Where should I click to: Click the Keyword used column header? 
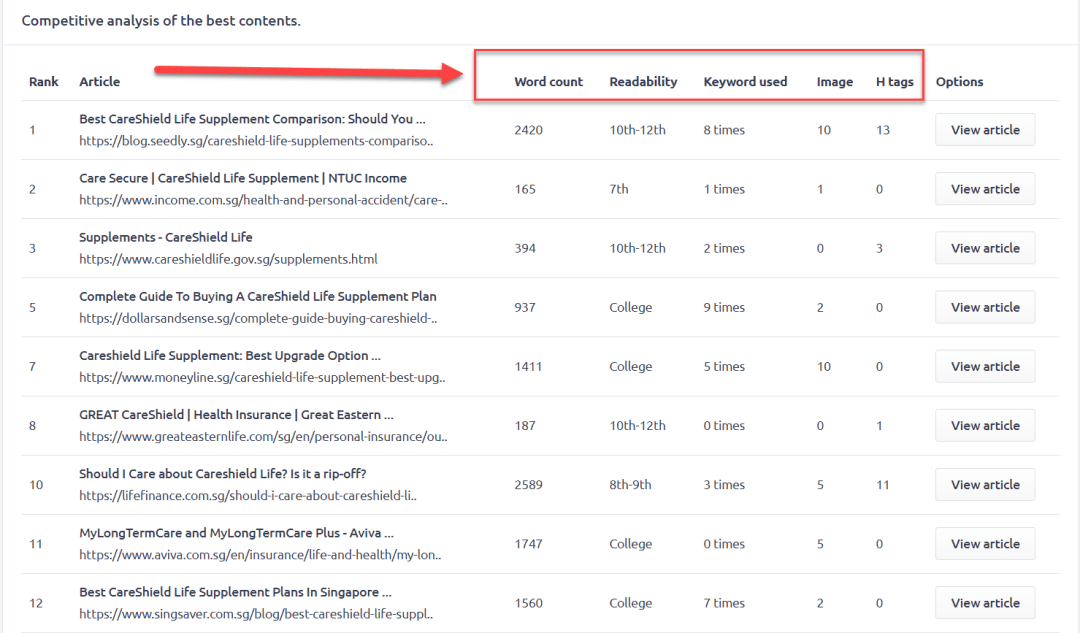pyautogui.click(x=745, y=81)
